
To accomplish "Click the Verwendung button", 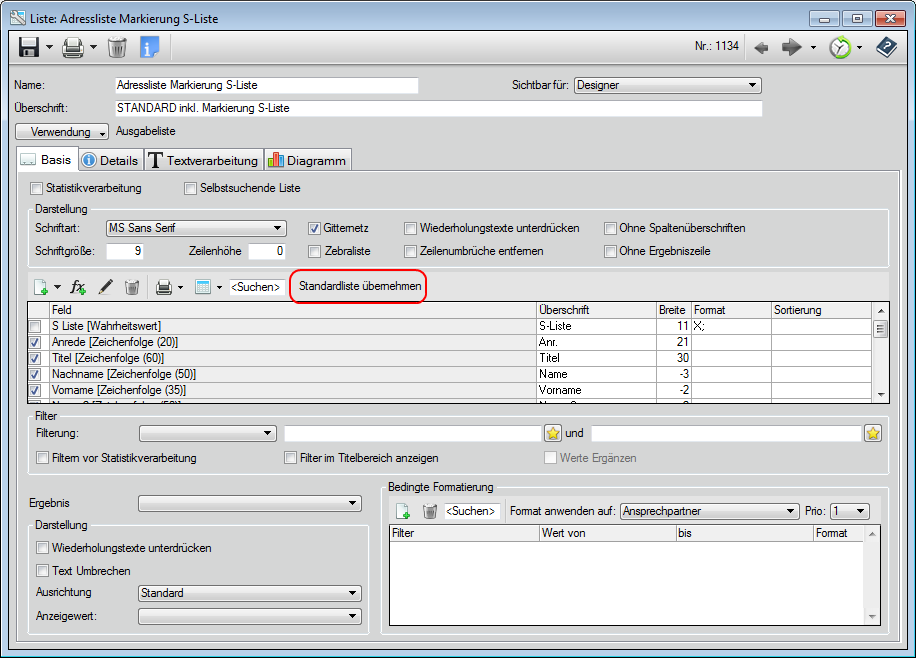I will pos(62,131).
